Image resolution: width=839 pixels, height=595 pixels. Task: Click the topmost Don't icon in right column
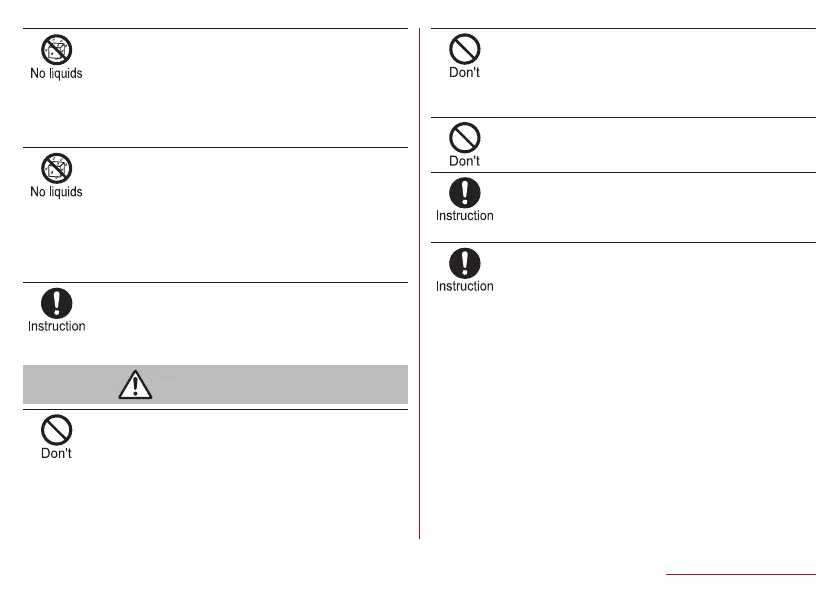[465, 50]
